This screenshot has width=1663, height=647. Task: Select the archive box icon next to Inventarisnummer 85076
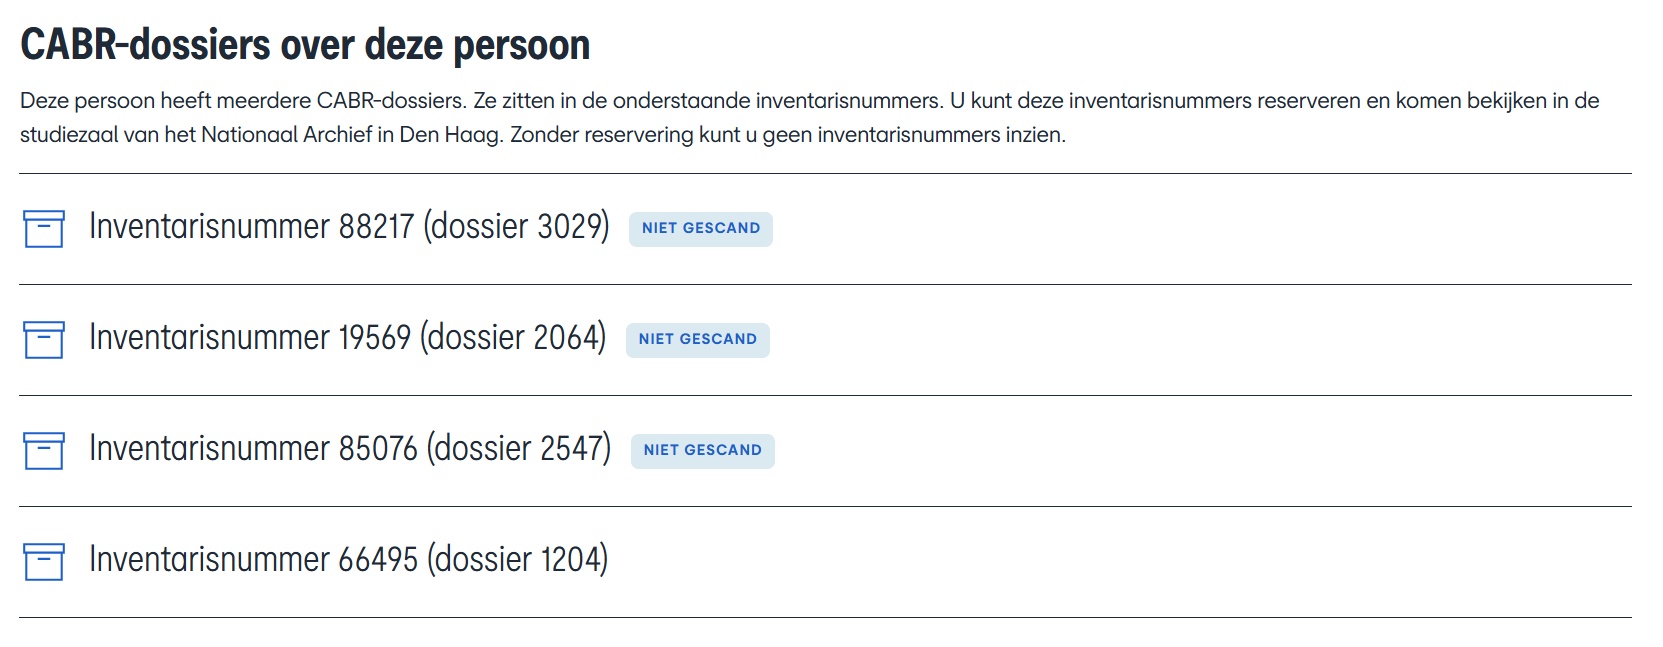tap(44, 451)
